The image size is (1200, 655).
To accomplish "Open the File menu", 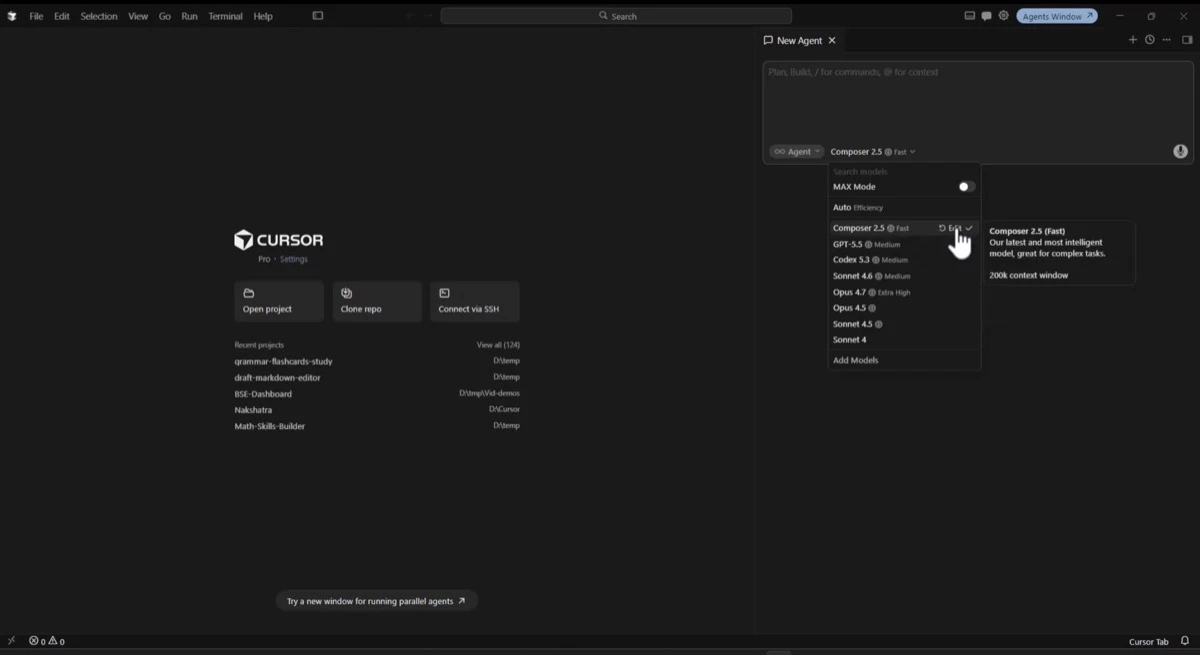I will [36, 16].
